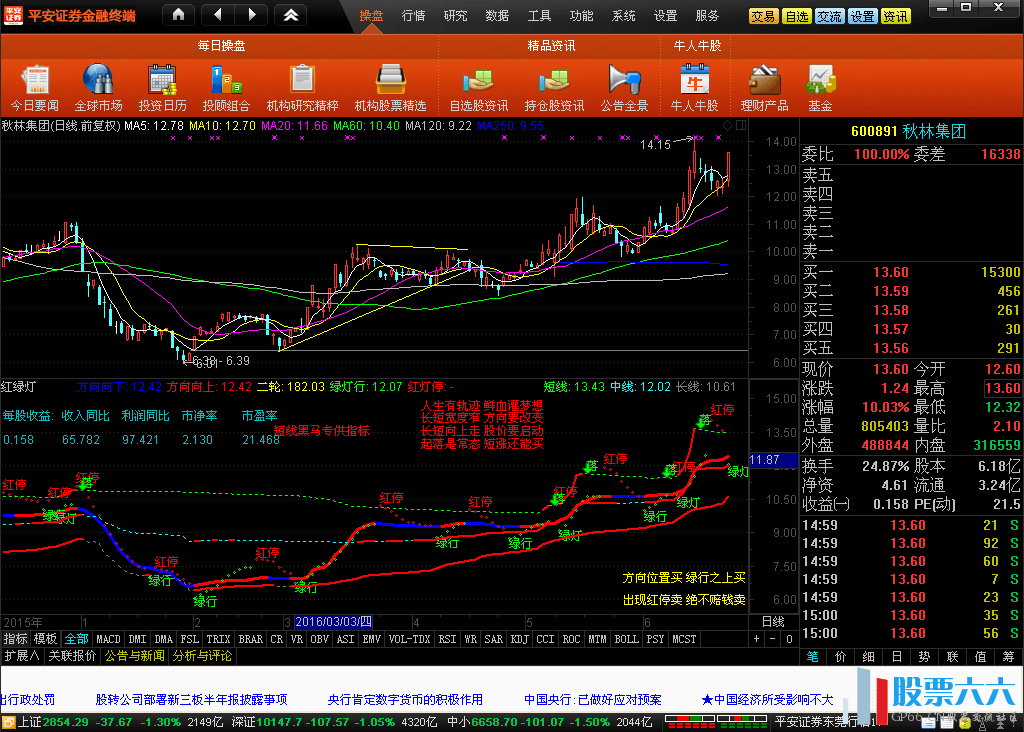Click the 自选 button
This screenshot has width=1024, height=732.
(797, 16)
